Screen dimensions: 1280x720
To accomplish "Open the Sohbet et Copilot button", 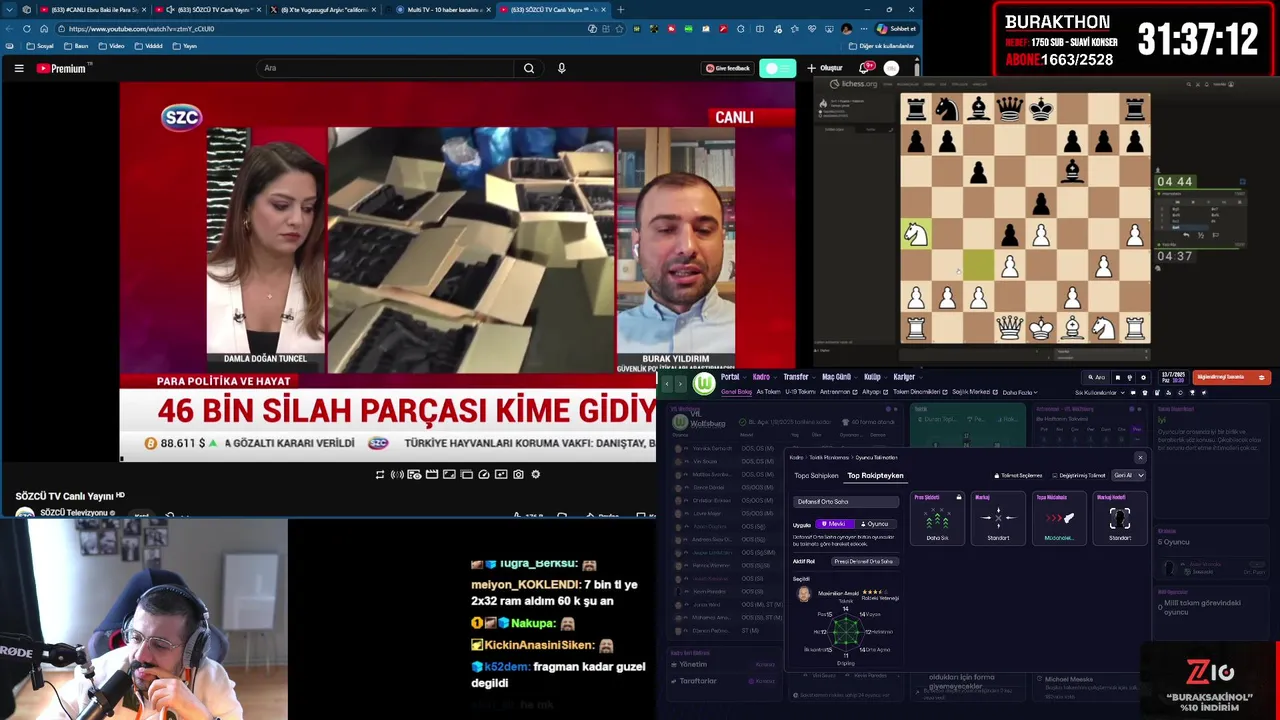I will pos(897,29).
